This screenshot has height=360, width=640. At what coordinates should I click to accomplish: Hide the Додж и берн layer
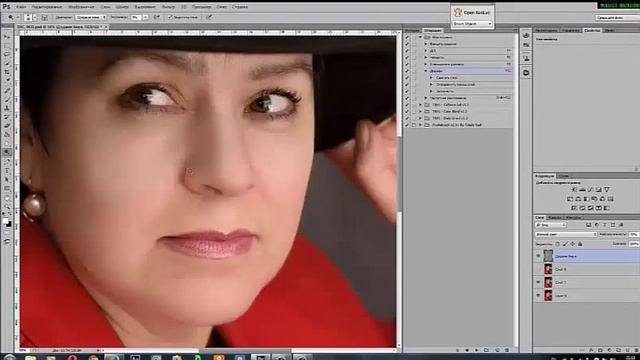538,256
